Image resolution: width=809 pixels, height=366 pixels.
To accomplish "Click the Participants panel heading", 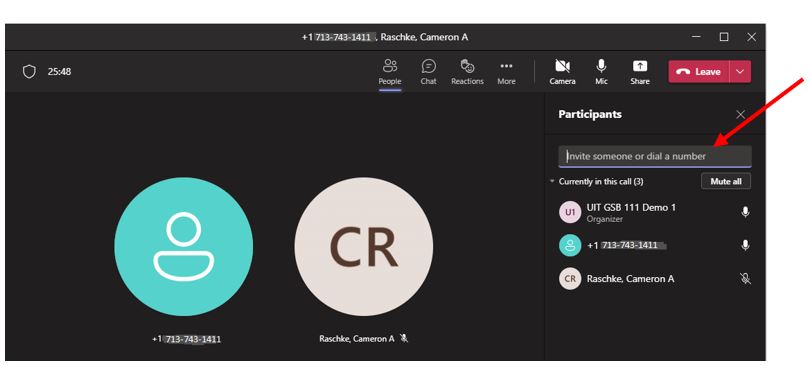I will point(590,115).
